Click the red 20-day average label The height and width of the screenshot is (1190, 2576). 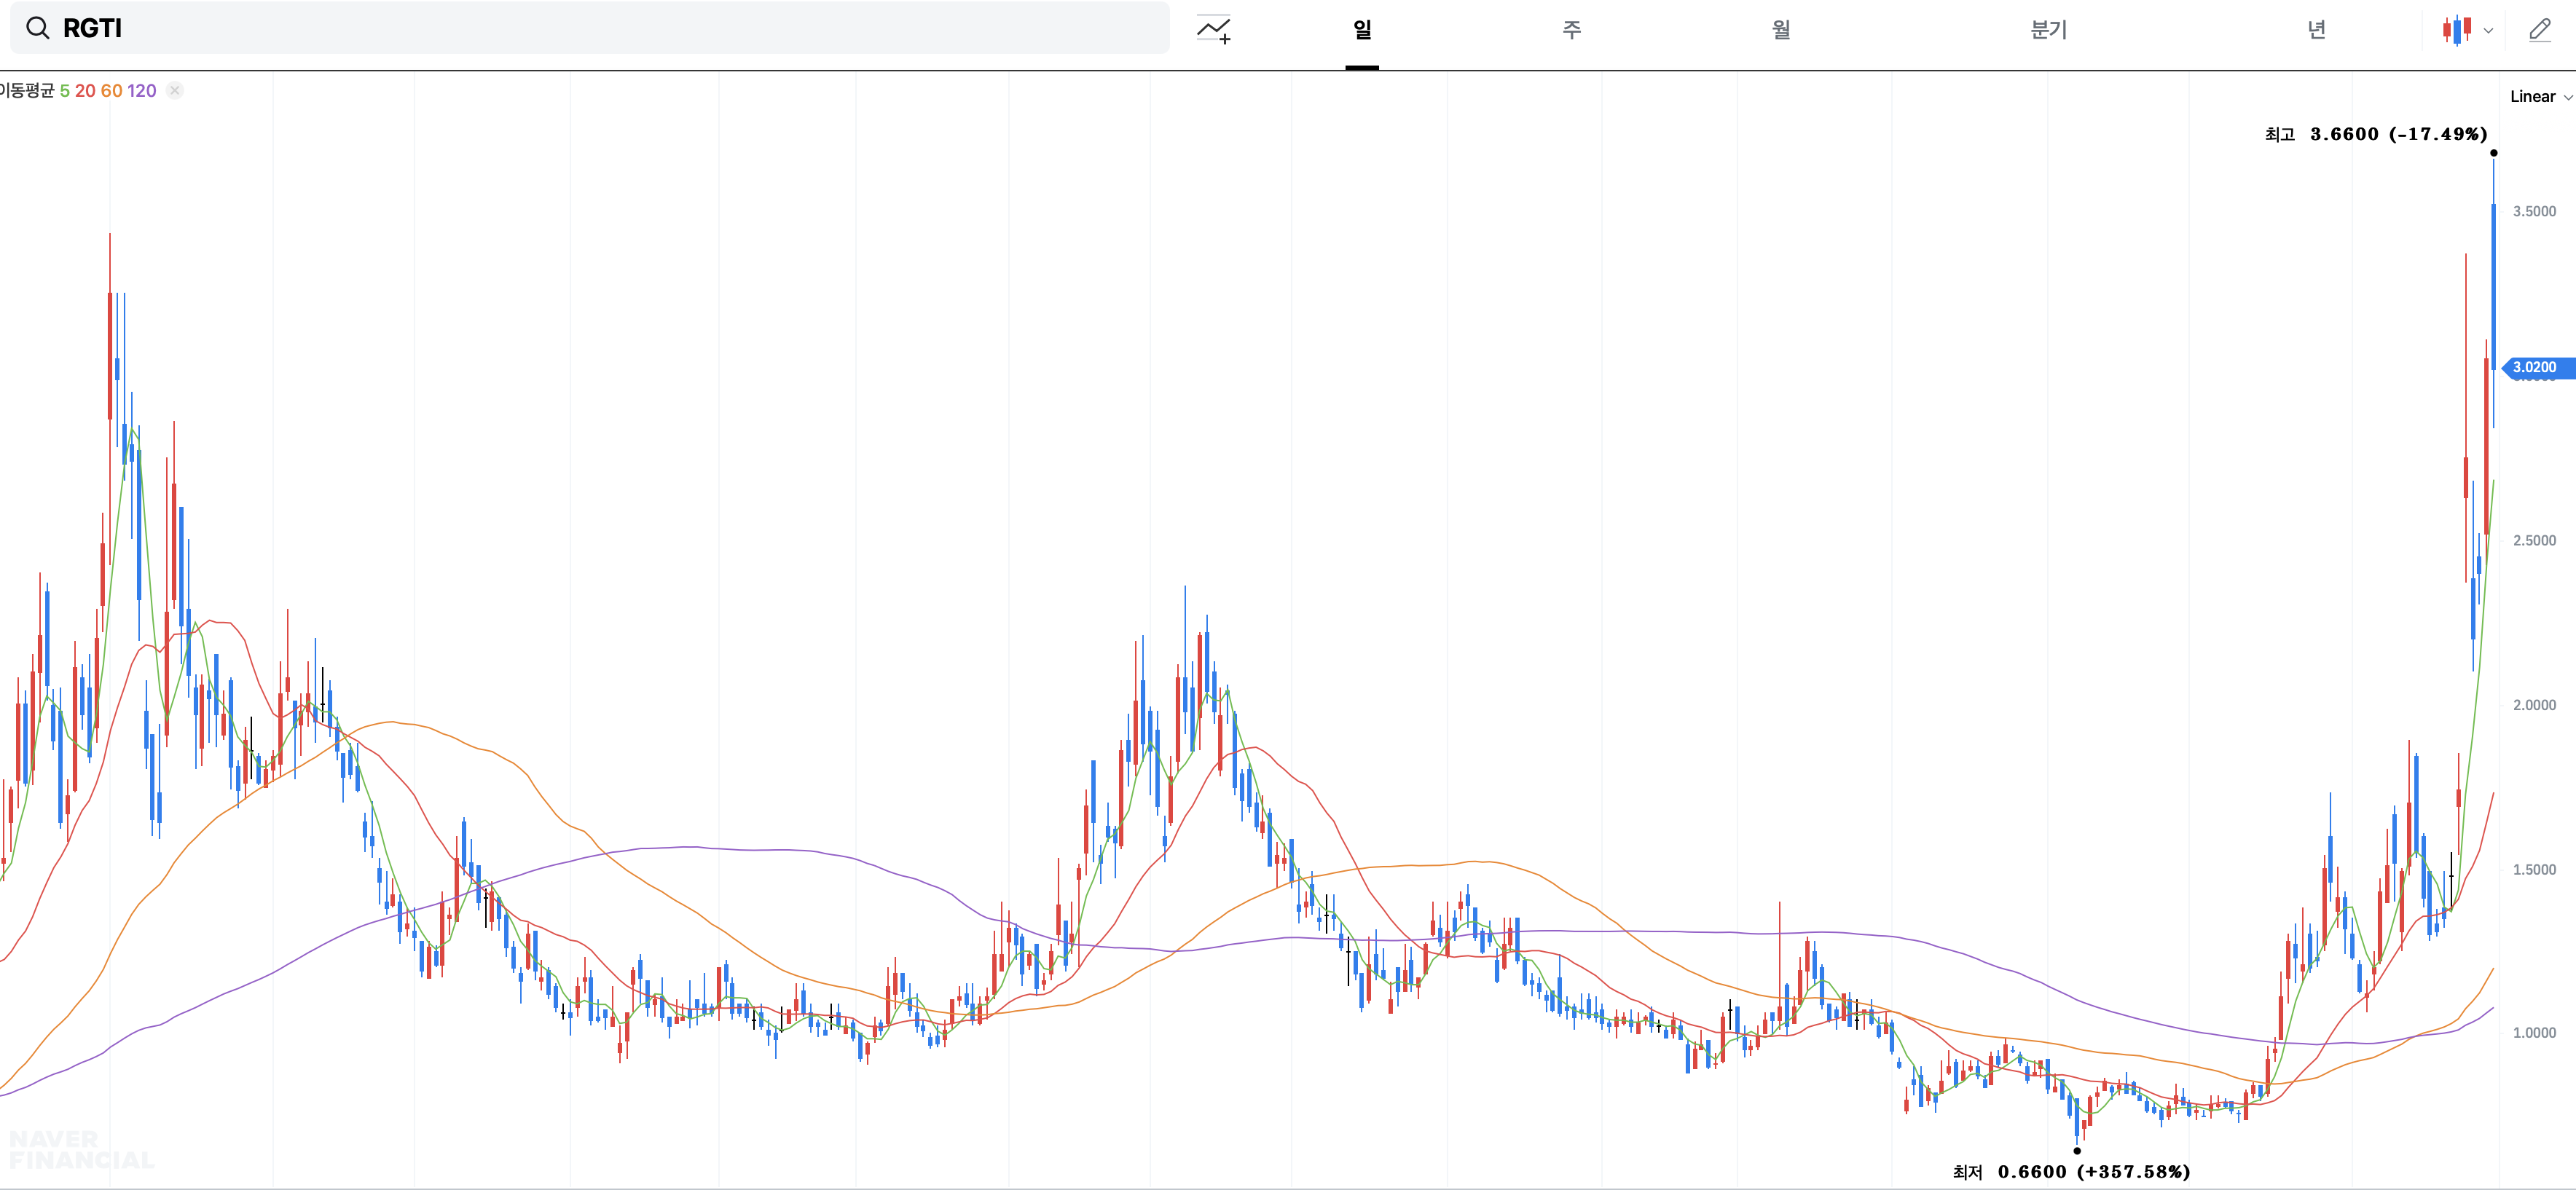click(85, 91)
